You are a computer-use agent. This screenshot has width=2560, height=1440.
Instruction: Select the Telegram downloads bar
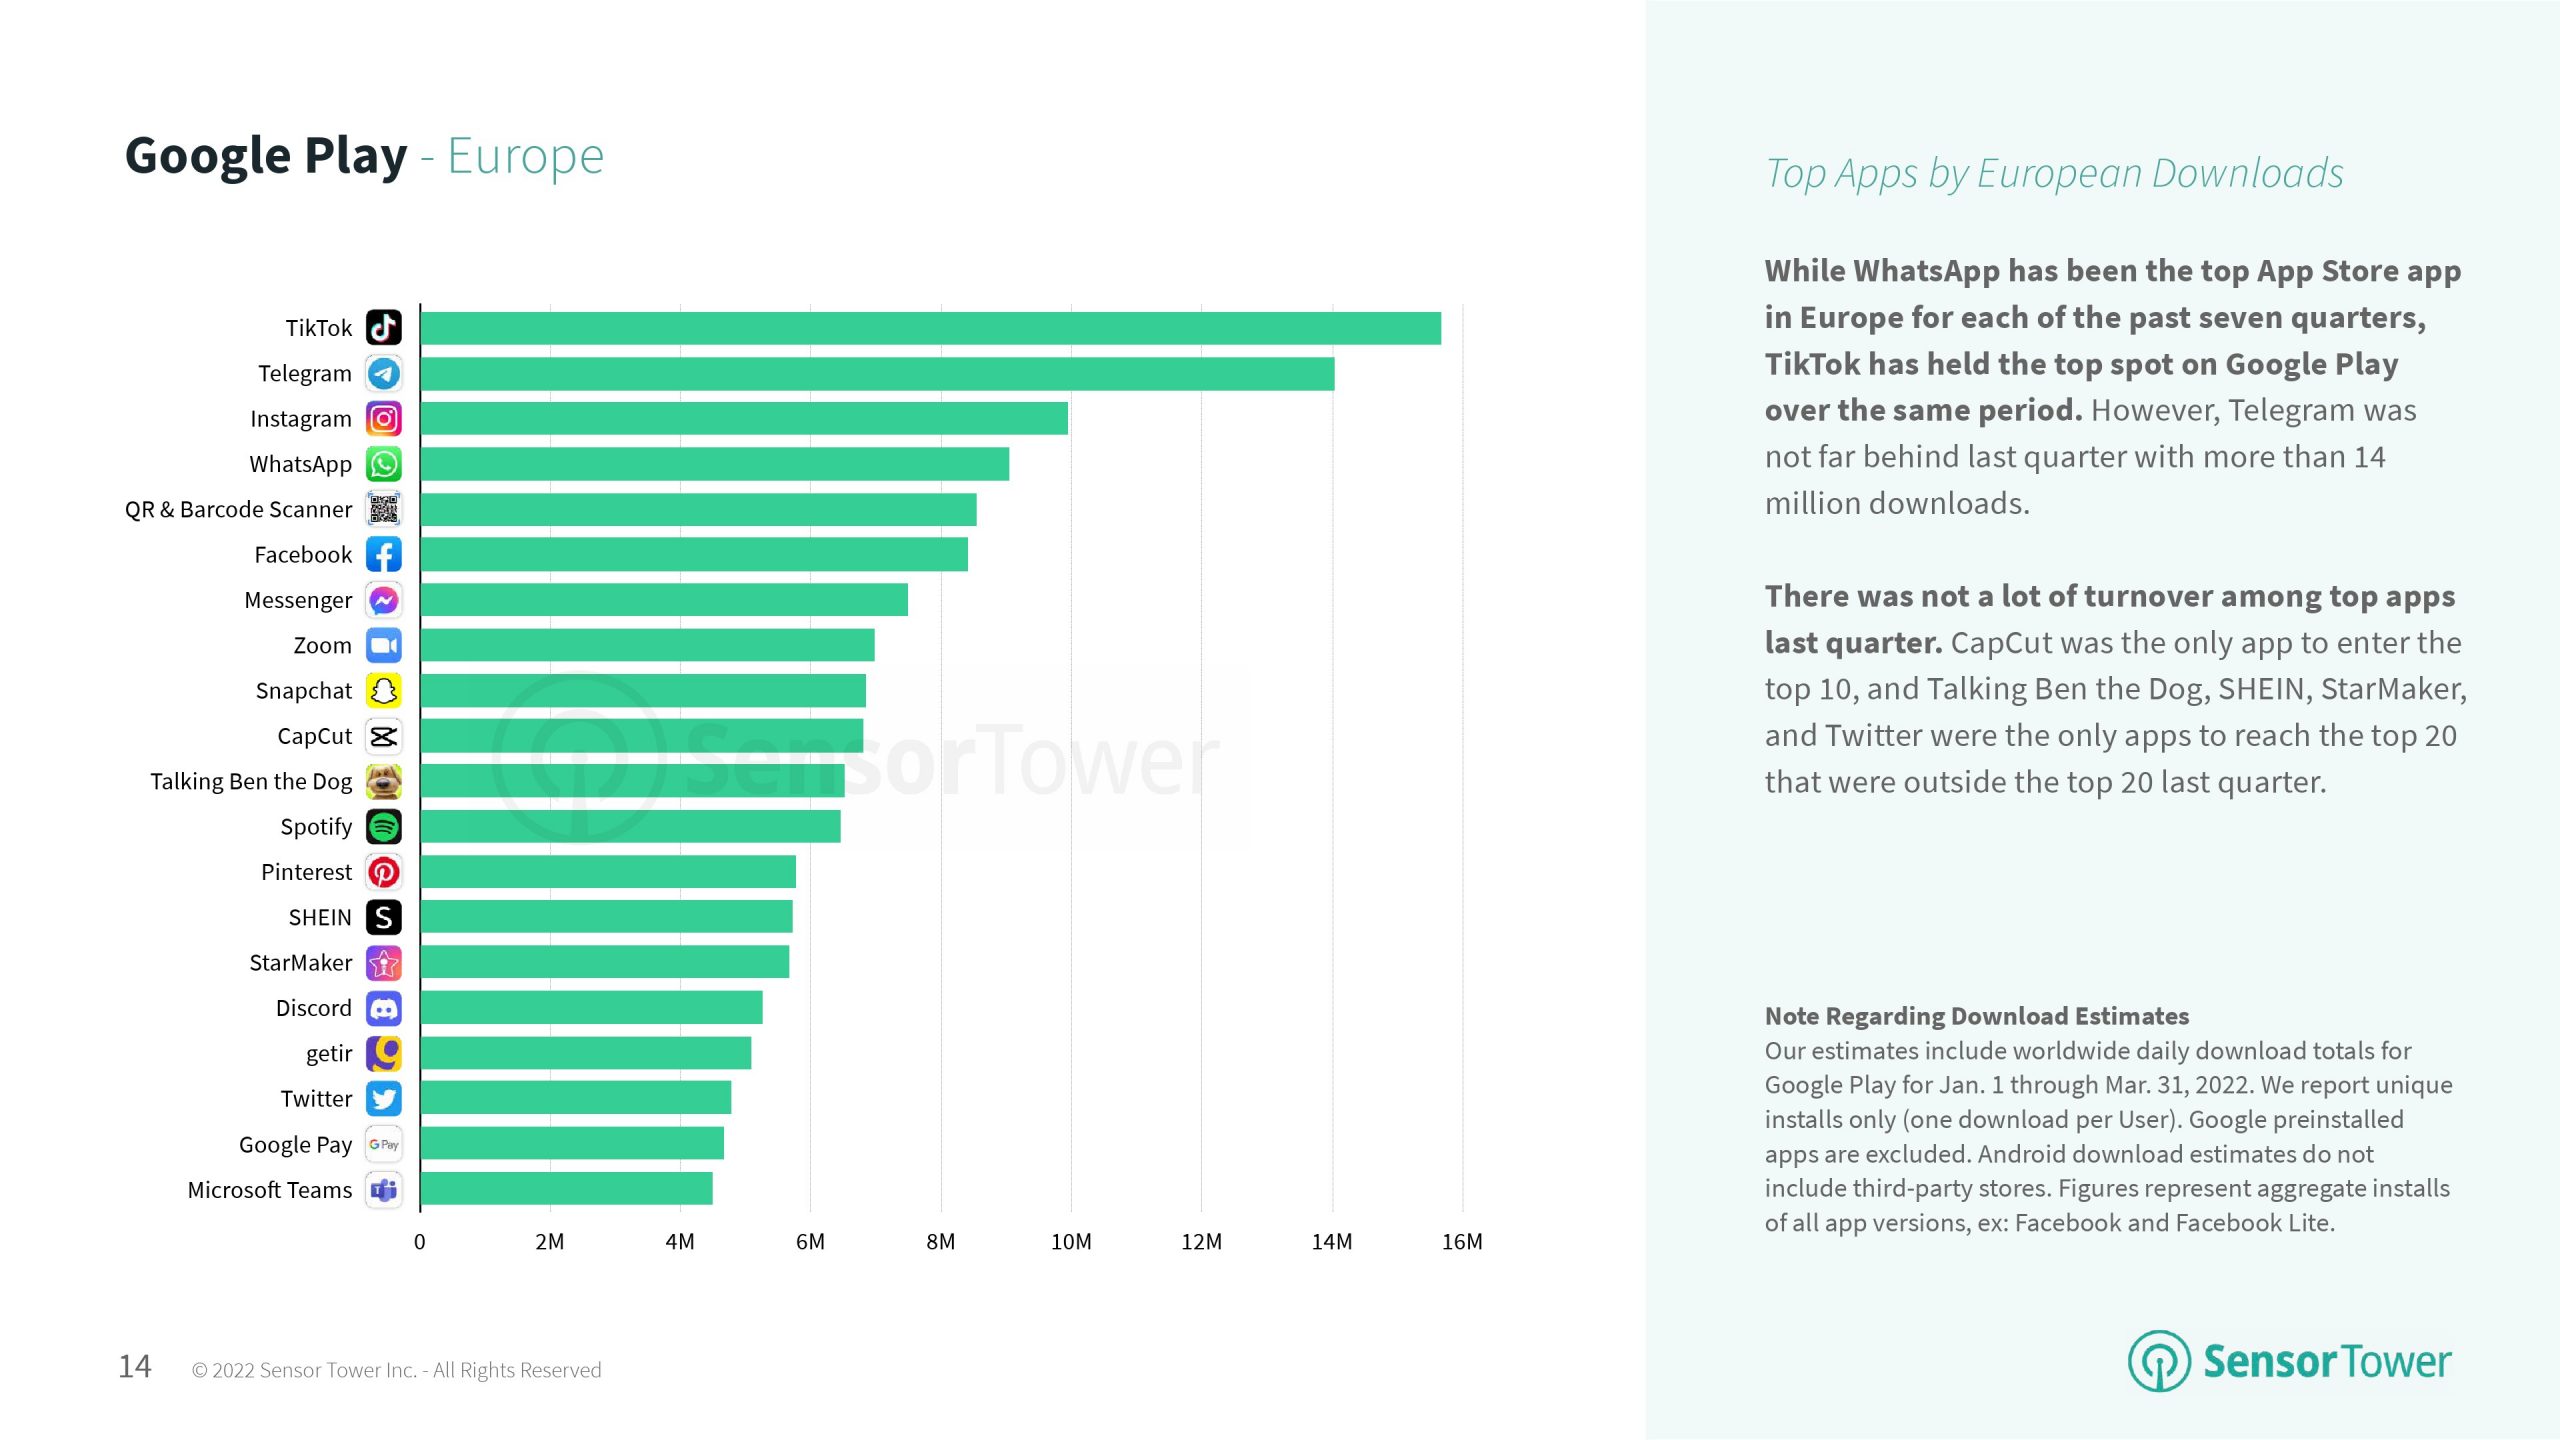click(x=877, y=374)
